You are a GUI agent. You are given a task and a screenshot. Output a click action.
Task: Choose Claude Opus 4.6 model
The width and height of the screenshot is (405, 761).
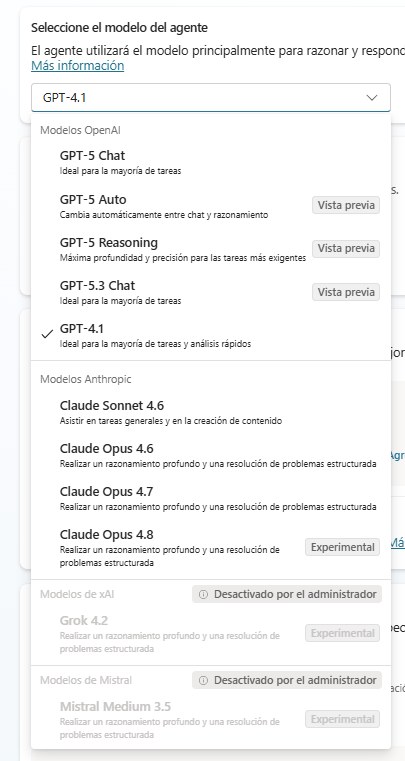click(211, 455)
